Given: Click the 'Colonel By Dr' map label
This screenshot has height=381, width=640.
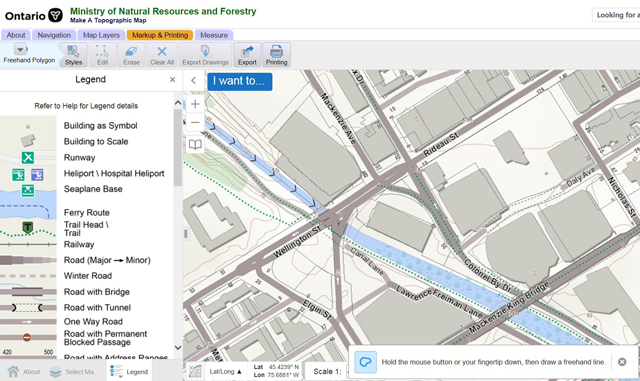Looking at the screenshot, I should (487, 276).
